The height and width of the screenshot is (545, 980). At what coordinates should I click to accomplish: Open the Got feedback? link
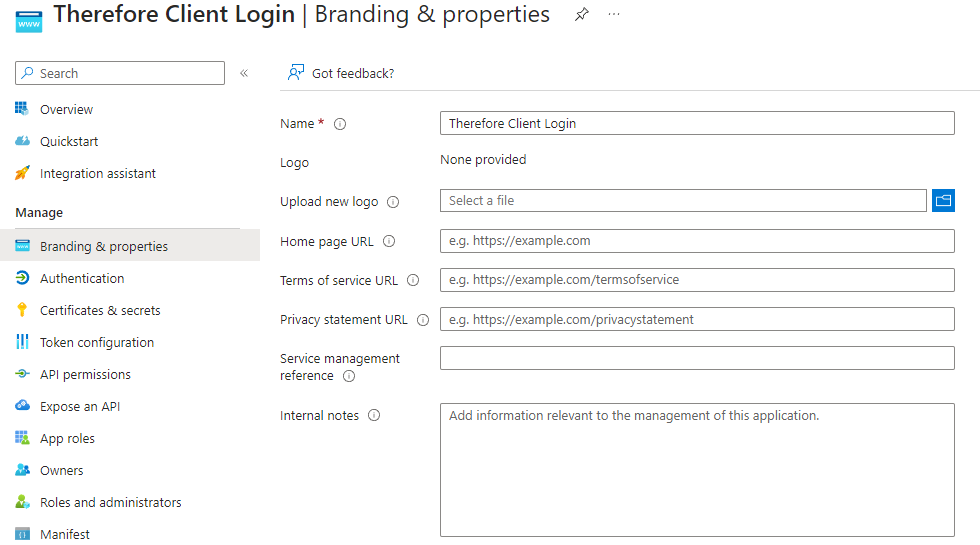[x=341, y=73]
